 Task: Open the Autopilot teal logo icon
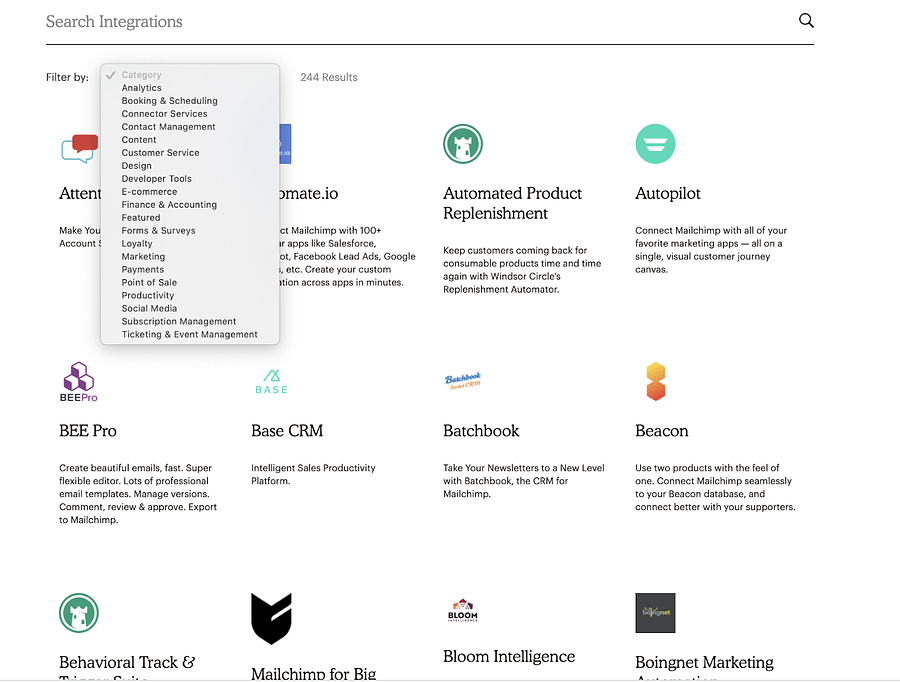pos(655,144)
